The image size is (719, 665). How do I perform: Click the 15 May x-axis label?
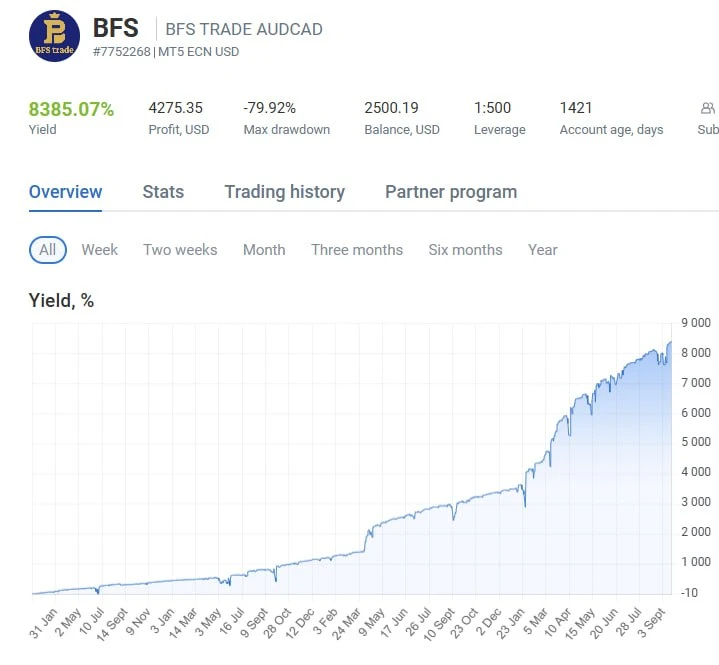click(580, 624)
